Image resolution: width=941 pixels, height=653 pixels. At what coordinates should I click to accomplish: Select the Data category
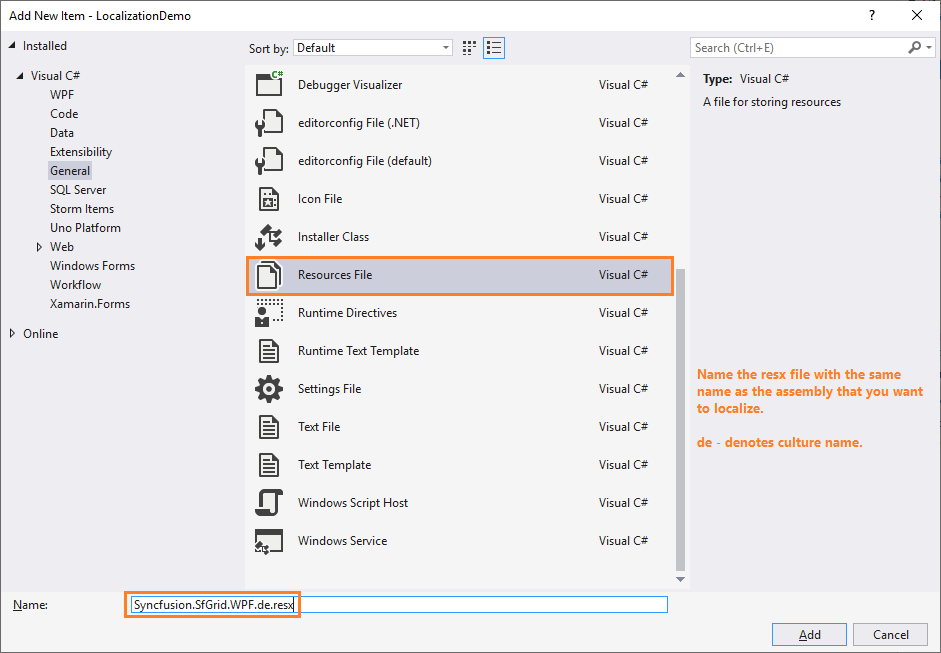pos(62,133)
